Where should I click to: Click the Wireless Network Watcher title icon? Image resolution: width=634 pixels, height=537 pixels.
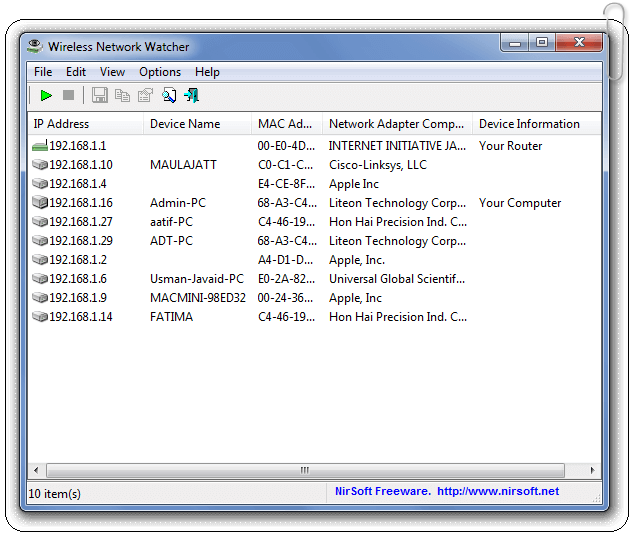35,47
